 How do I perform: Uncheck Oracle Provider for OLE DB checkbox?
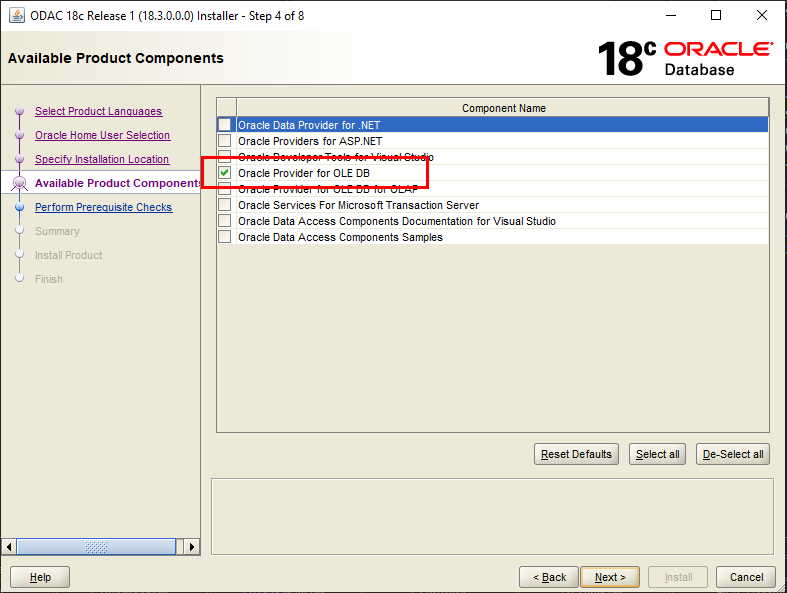(x=224, y=173)
